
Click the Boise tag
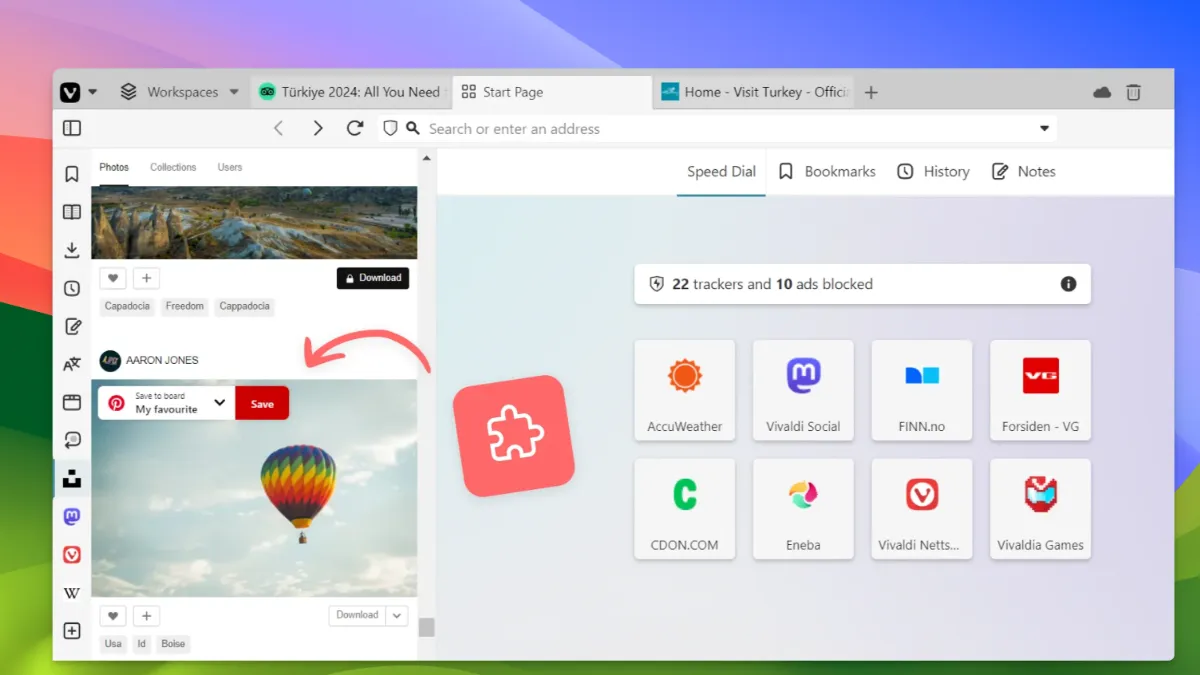173,644
